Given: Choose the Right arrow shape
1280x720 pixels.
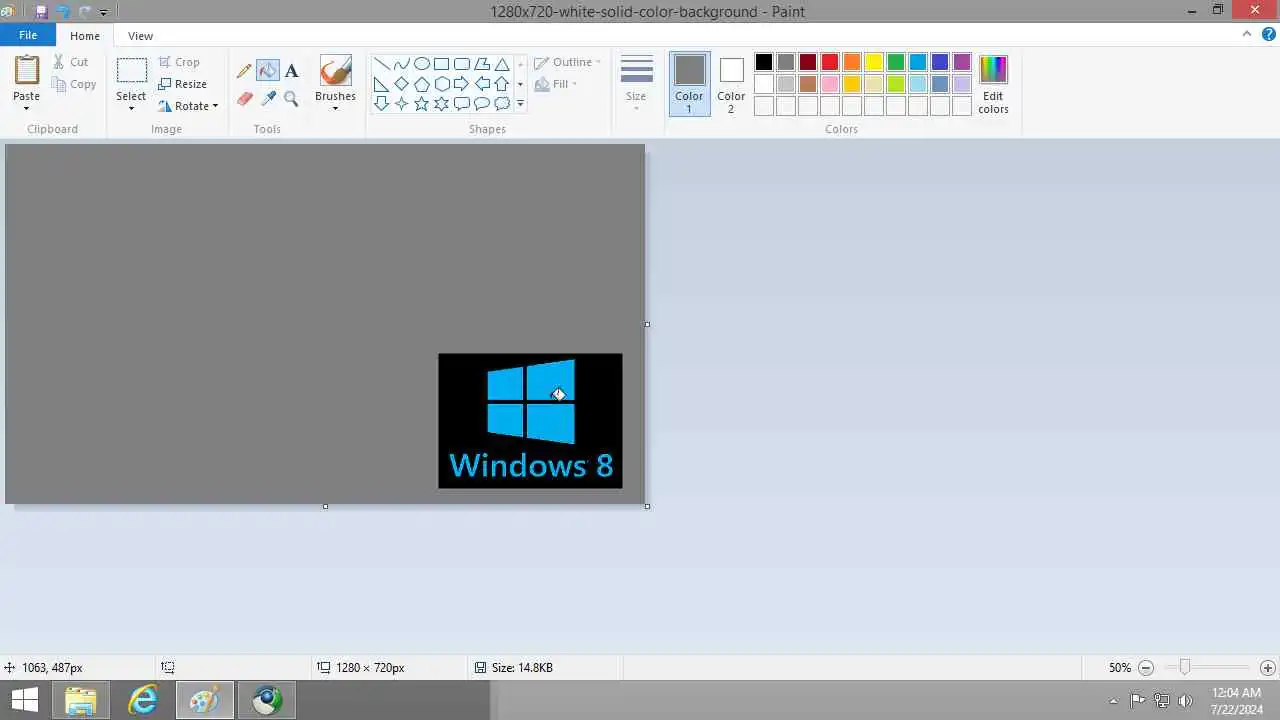Looking at the screenshot, I should pyautogui.click(x=461, y=84).
